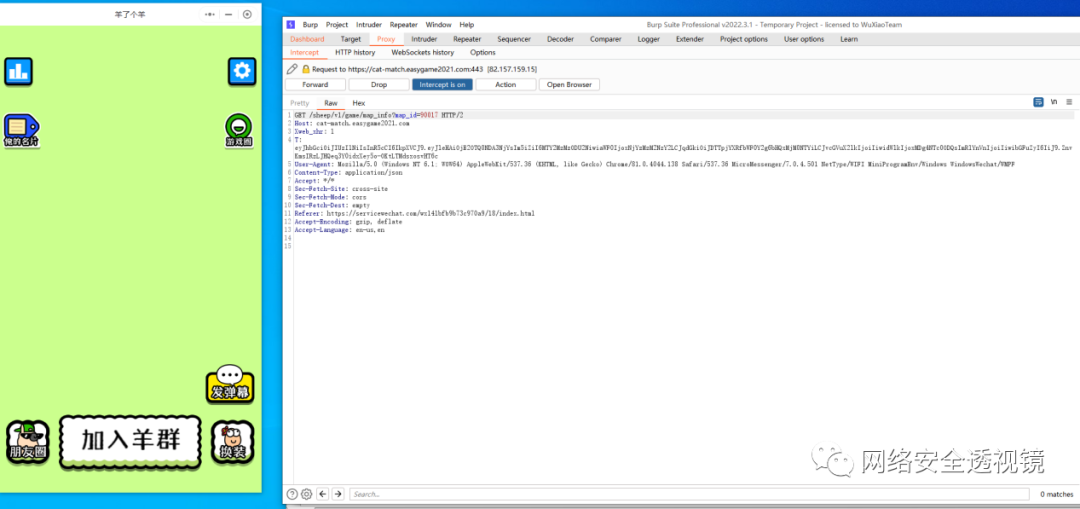Select the Intercept sub-tab
Screen dimensions: 1080x509
(304, 52)
